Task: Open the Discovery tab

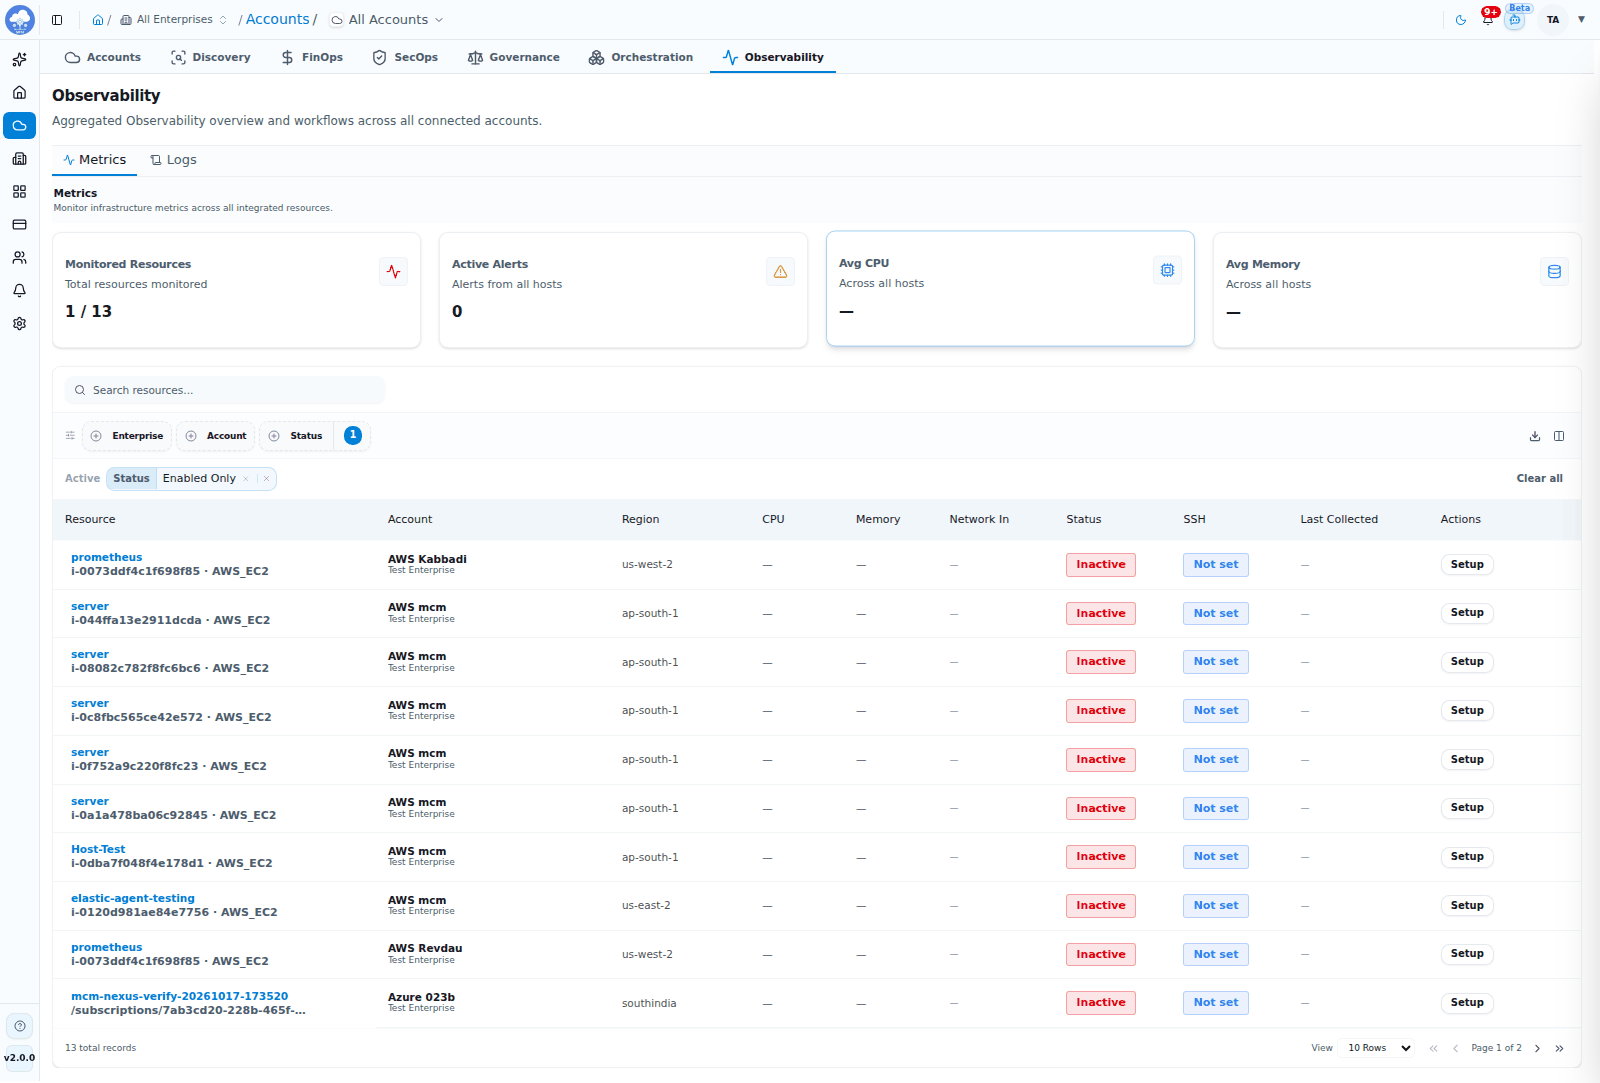Action: 211,58
